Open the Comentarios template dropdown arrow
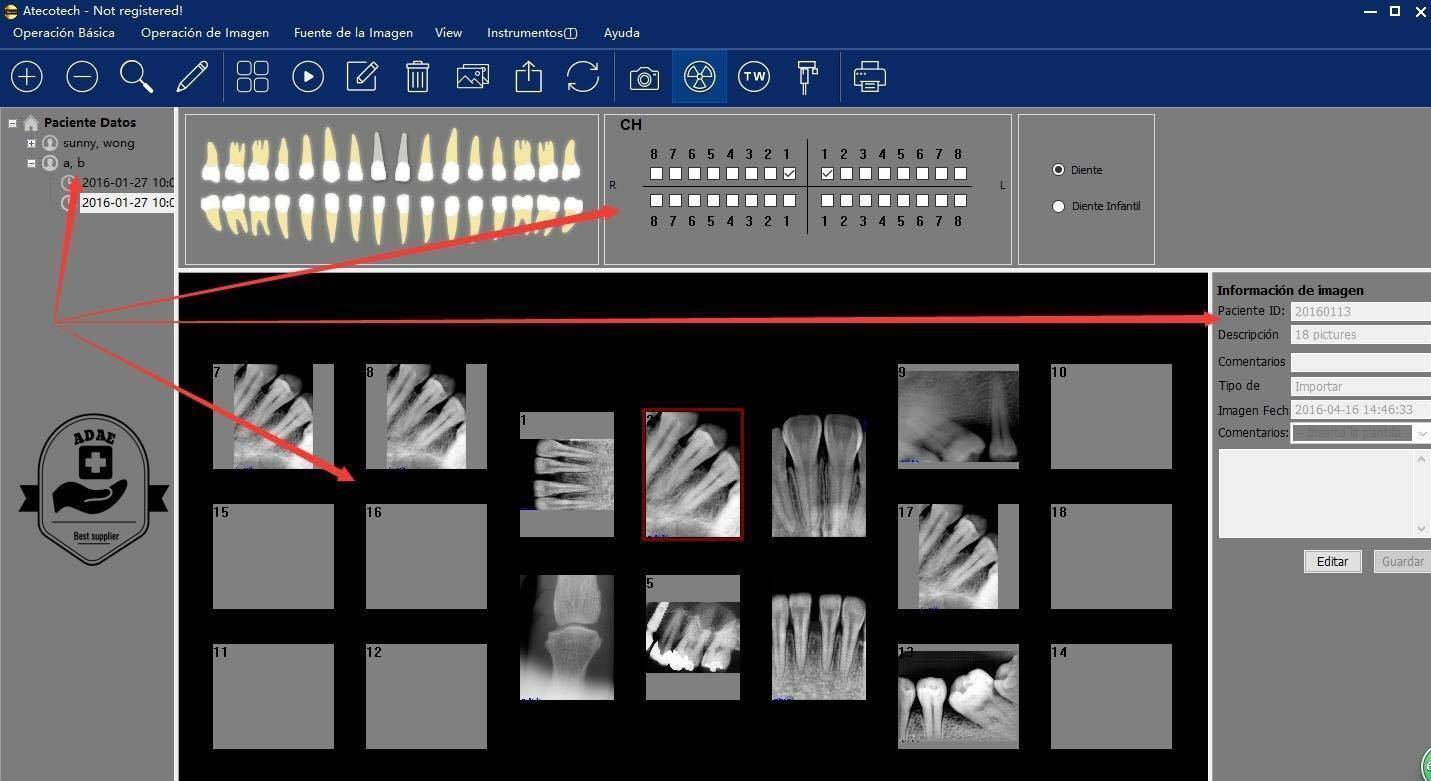Screen dimensions: 1431x781 click(1421, 434)
